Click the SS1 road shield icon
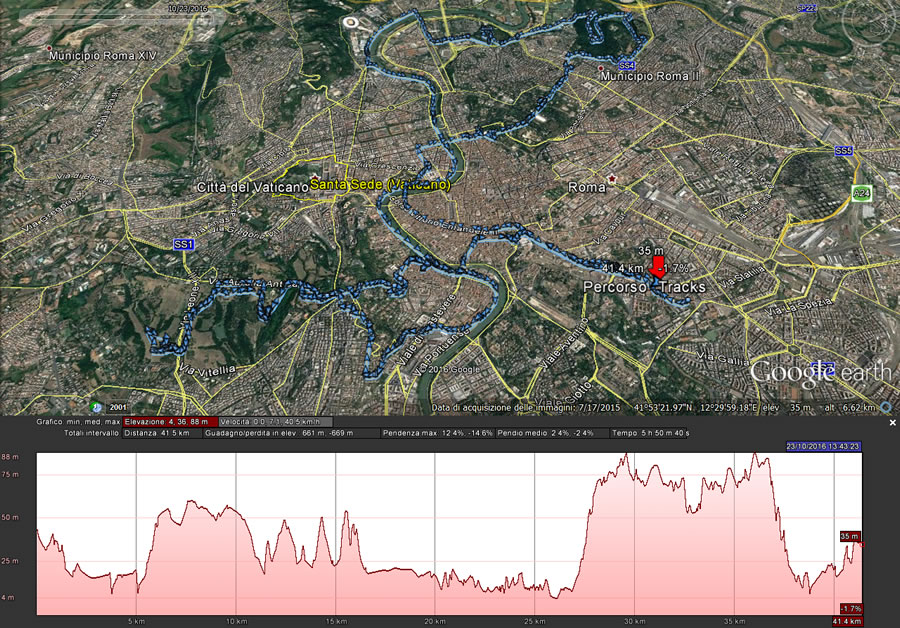 [x=184, y=244]
